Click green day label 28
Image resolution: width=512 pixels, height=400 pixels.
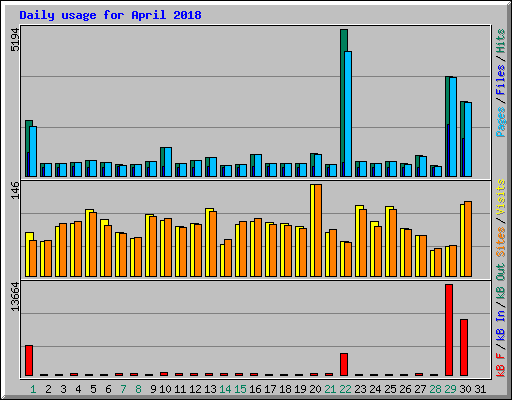pyautogui.click(x=435, y=389)
